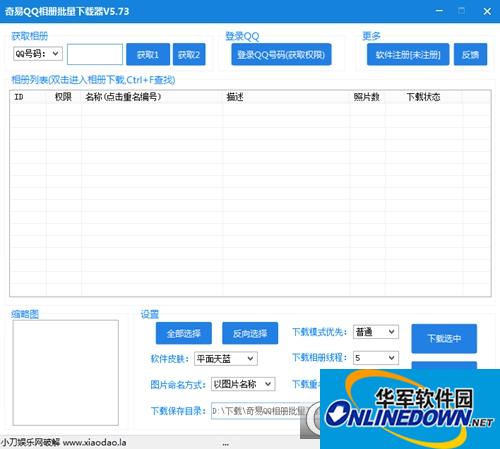Click the 获取2 button

(x=189, y=54)
